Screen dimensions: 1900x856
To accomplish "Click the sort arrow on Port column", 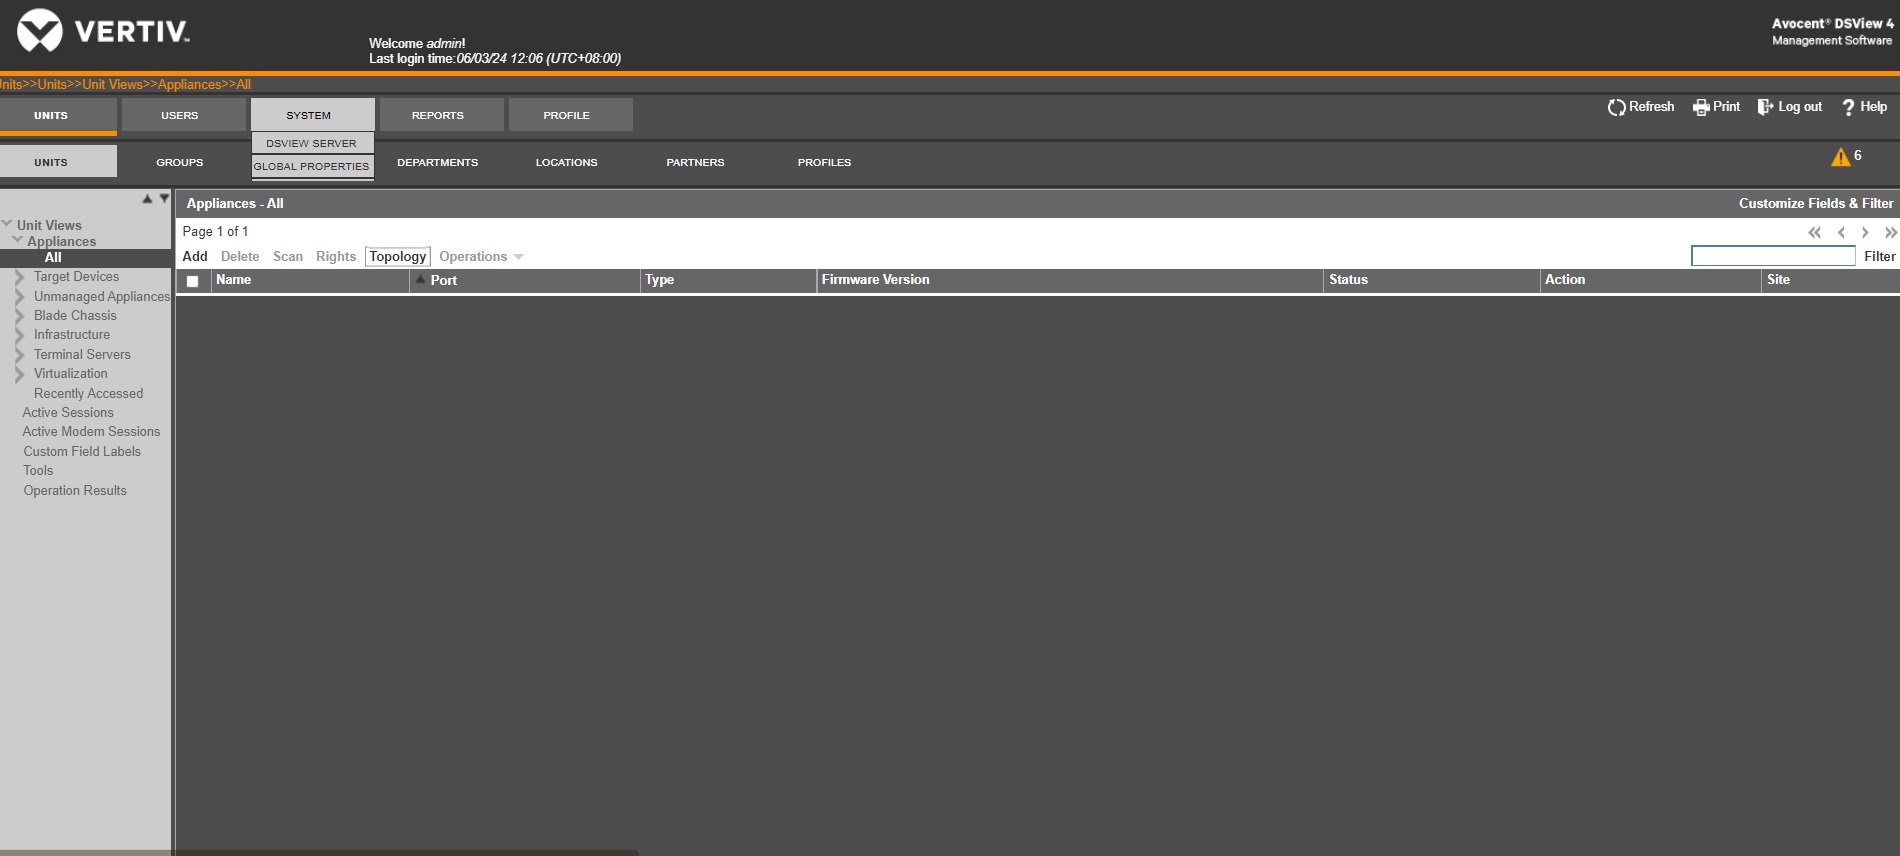I will pos(421,279).
